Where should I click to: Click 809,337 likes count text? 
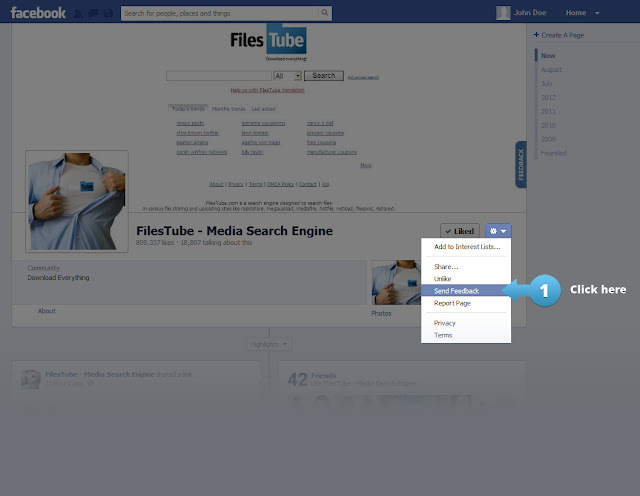click(x=155, y=242)
